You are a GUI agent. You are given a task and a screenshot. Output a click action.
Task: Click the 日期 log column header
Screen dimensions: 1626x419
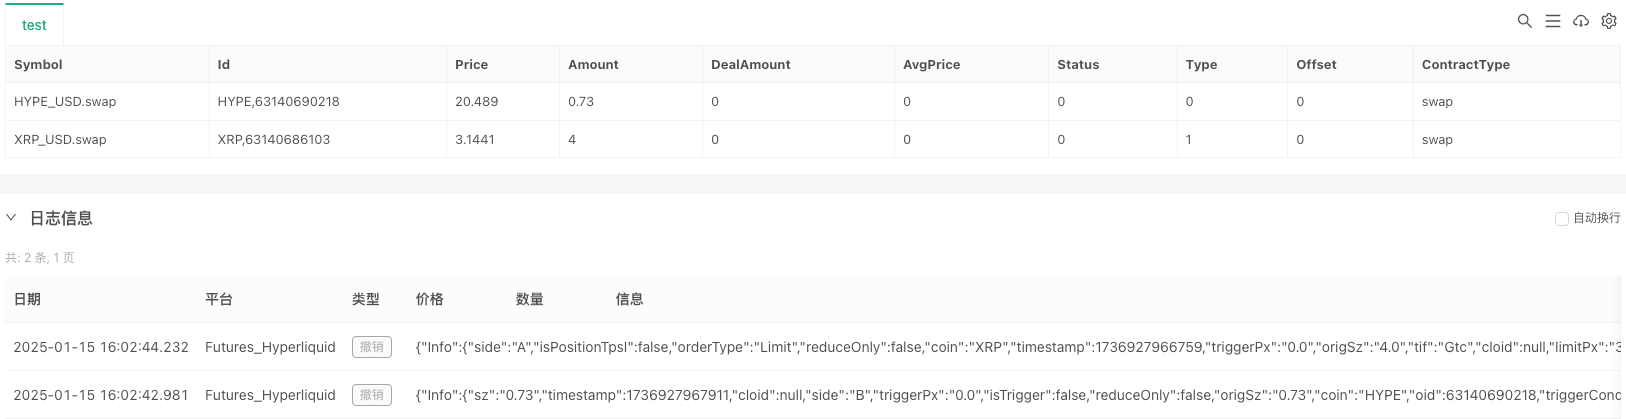point(27,299)
